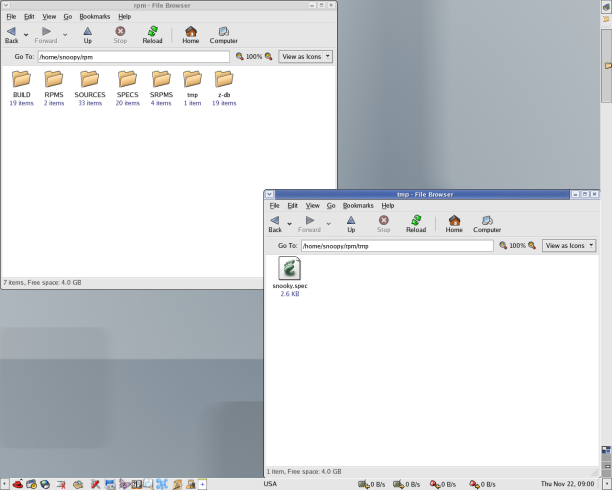Click 100% zoom label in rpm window

coord(254,57)
